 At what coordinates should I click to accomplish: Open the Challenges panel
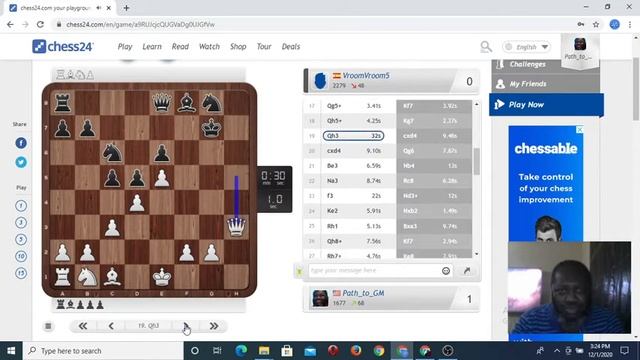coord(546,64)
